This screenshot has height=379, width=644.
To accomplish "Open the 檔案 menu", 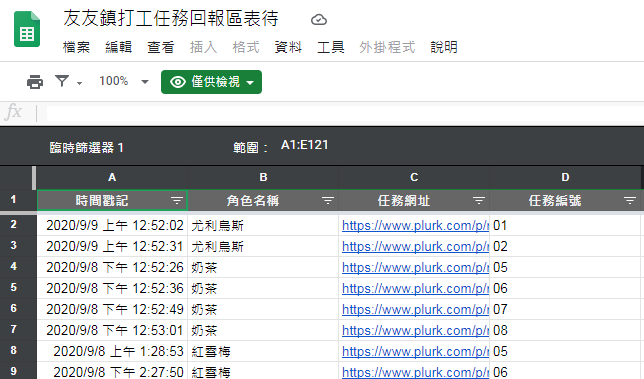I will [x=76, y=47].
